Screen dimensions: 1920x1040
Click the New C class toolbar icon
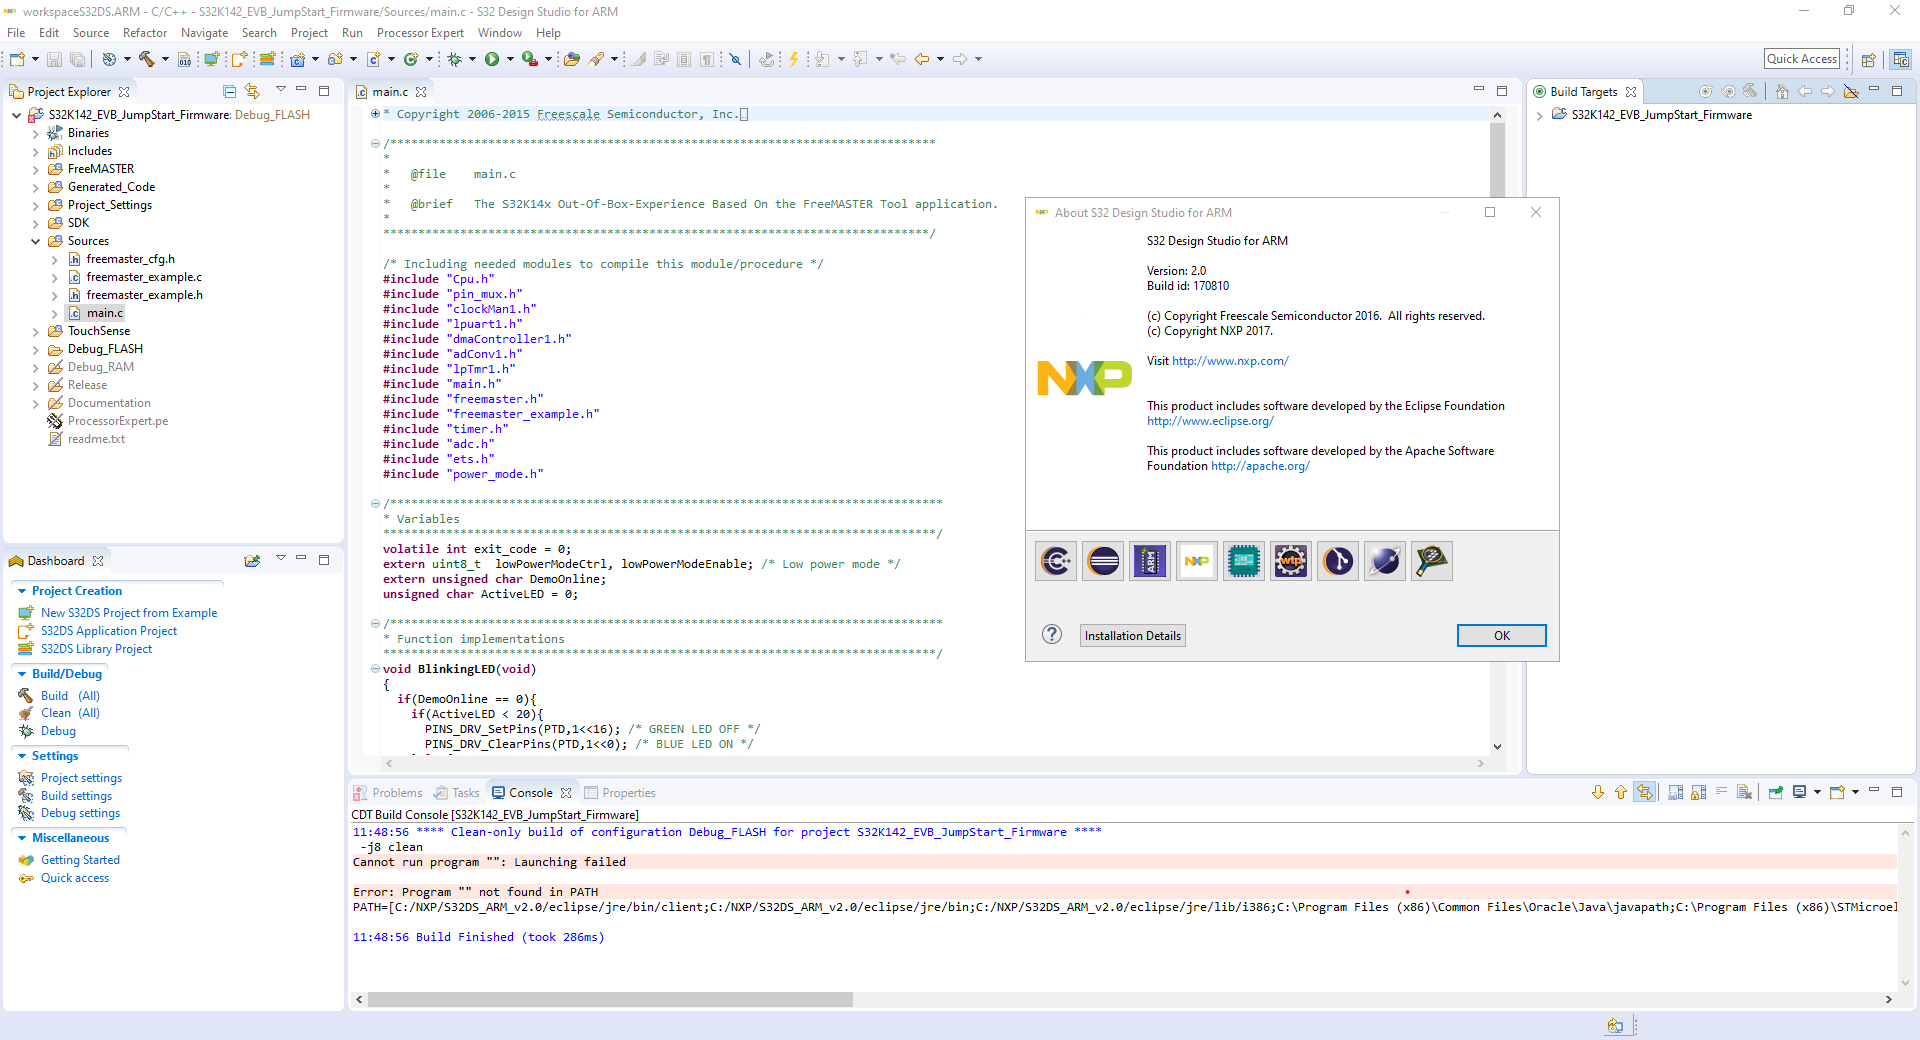[x=410, y=59]
